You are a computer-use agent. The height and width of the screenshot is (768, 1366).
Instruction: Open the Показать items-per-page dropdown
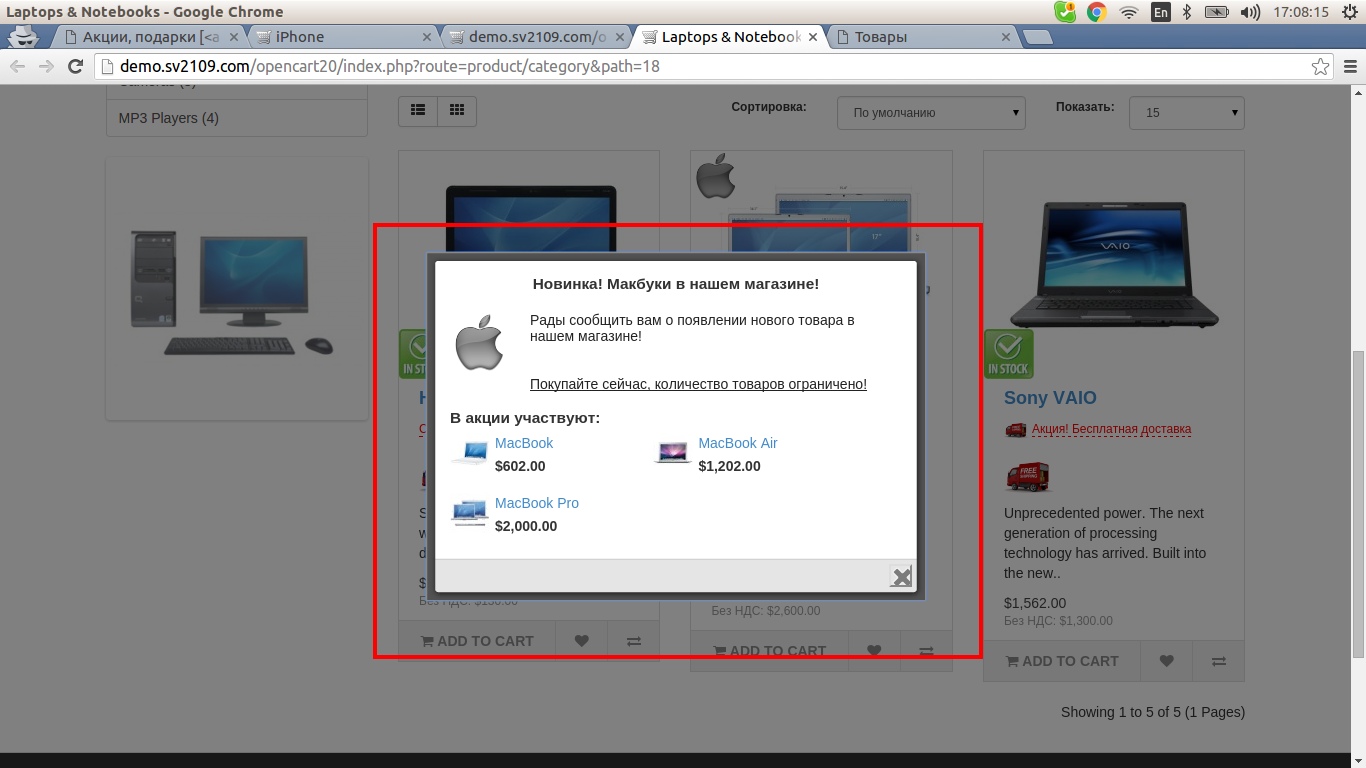[x=1186, y=113]
